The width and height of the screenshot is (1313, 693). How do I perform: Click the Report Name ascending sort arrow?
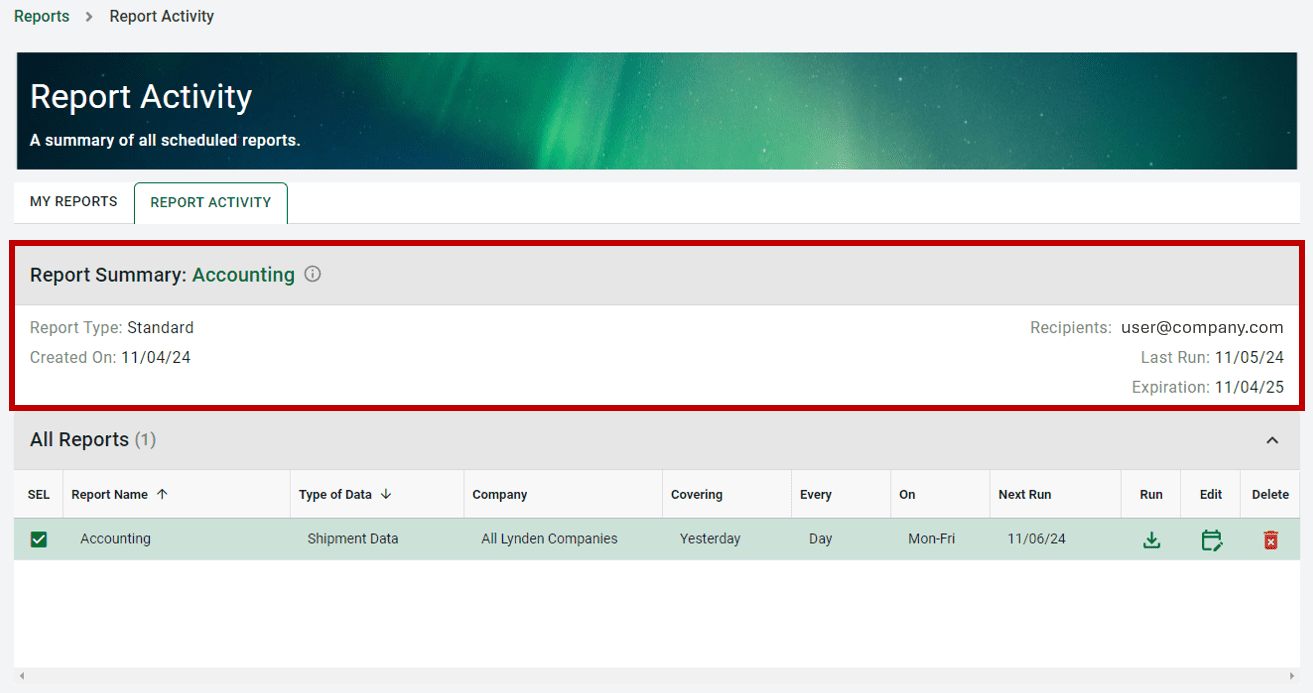163,494
